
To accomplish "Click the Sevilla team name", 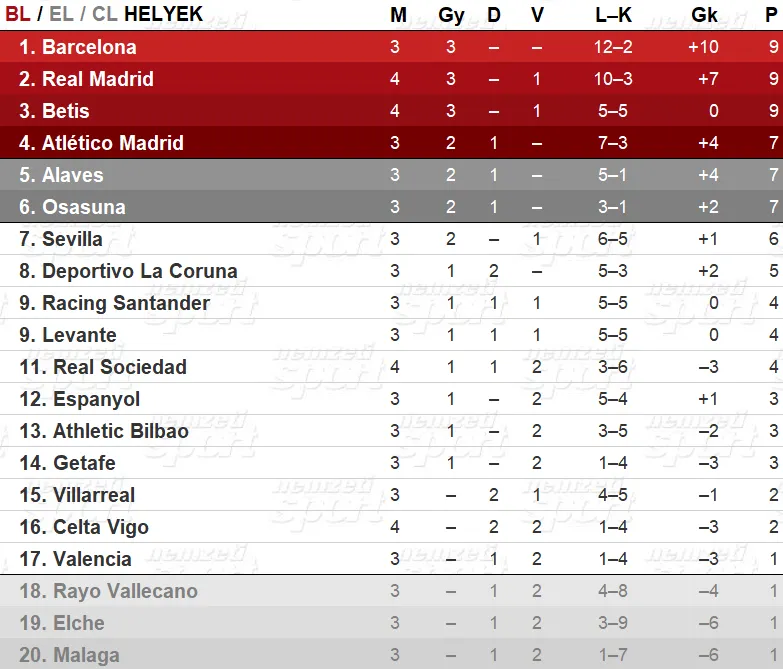I will pos(72,239).
